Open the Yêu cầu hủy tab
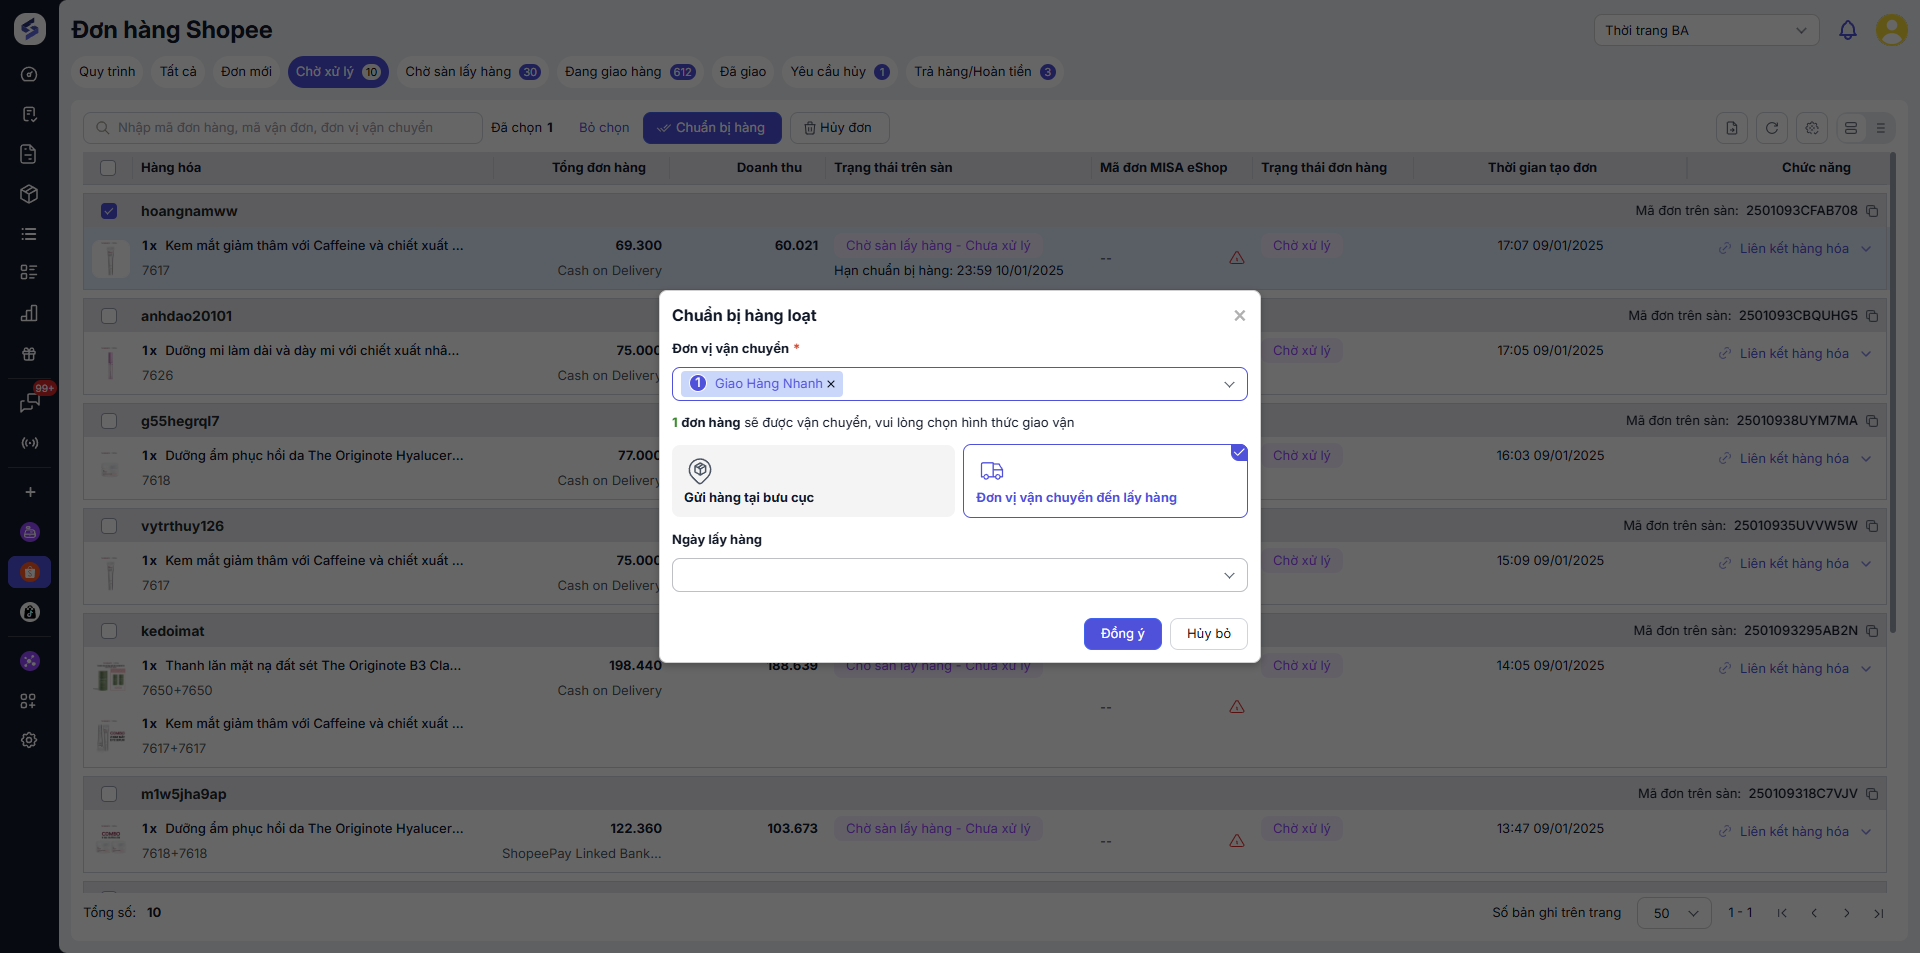The width and height of the screenshot is (1920, 953). tap(838, 72)
